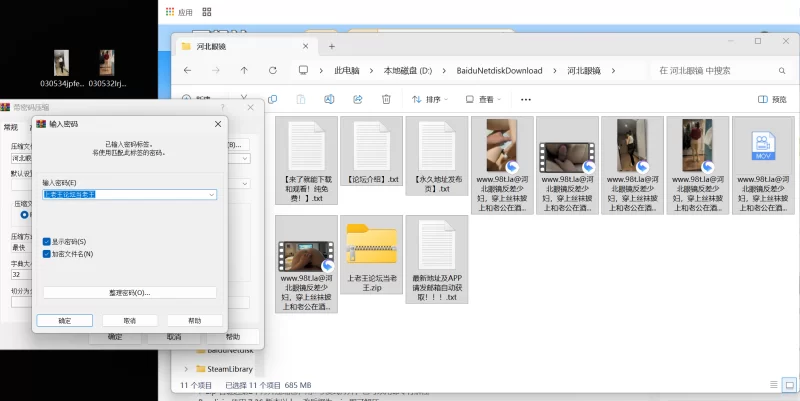The height and width of the screenshot is (401, 800).
Task: Click the 整理密码(O)... button
Action: [129, 292]
